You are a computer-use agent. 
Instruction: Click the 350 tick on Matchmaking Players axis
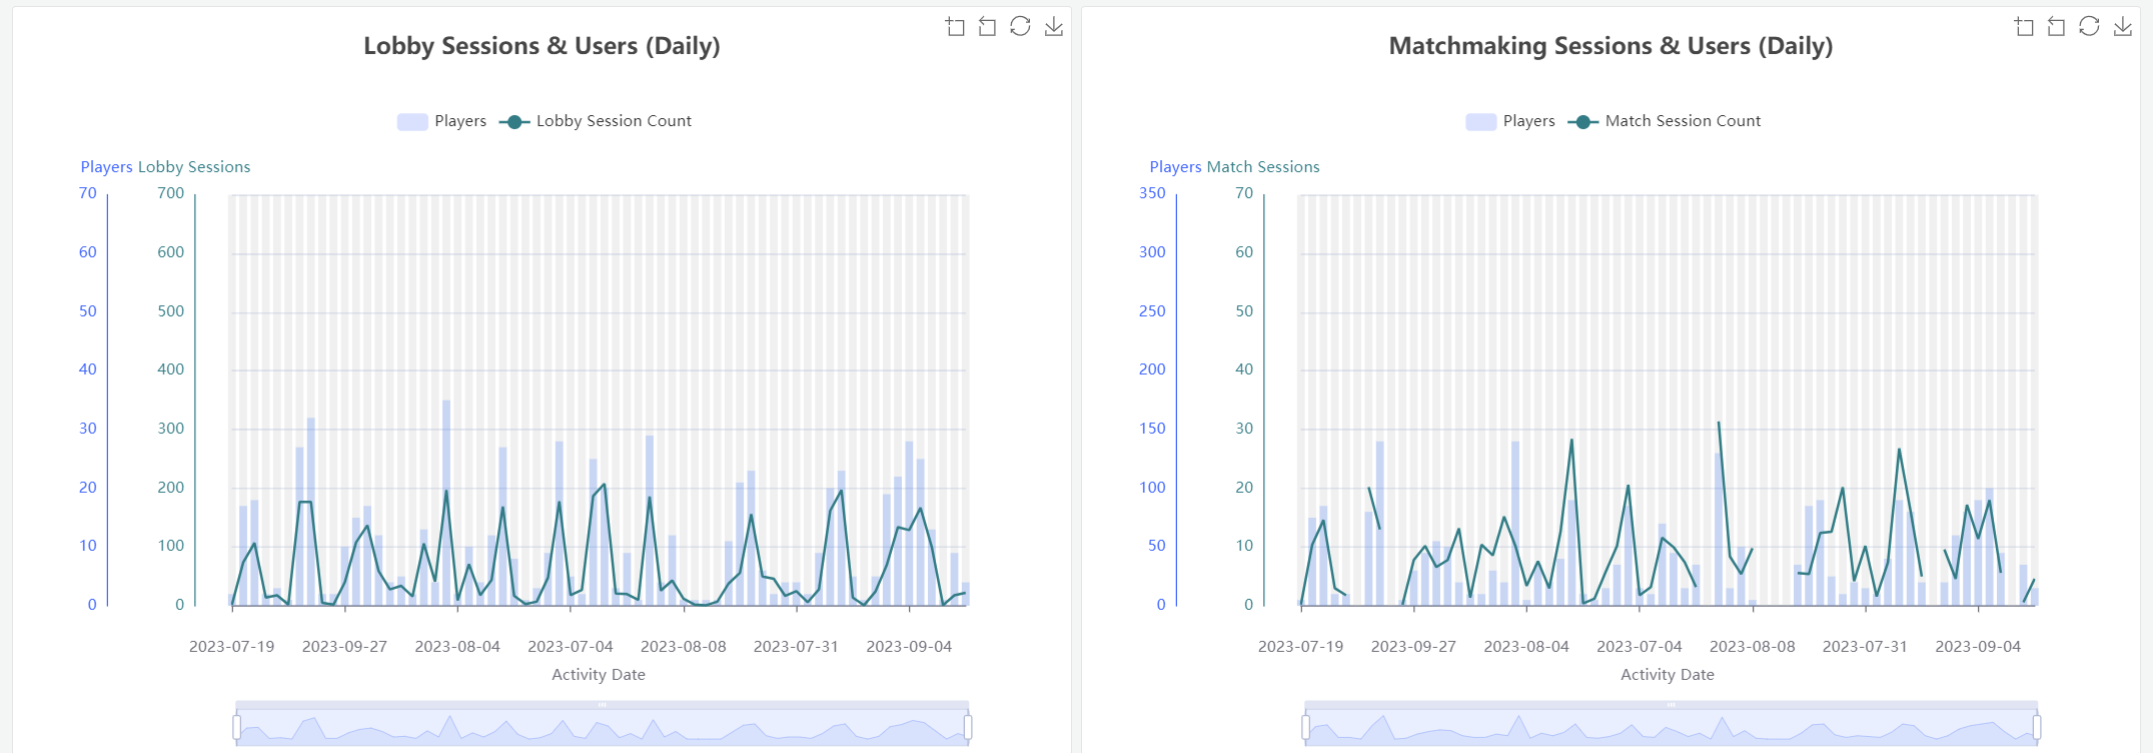point(1152,193)
